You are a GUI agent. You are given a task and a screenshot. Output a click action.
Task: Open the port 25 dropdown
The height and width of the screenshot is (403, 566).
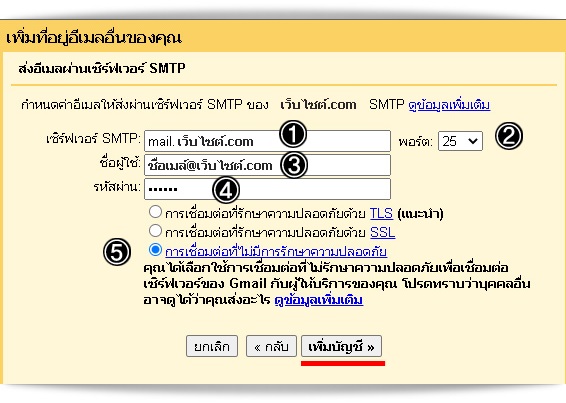pyautogui.click(x=460, y=141)
